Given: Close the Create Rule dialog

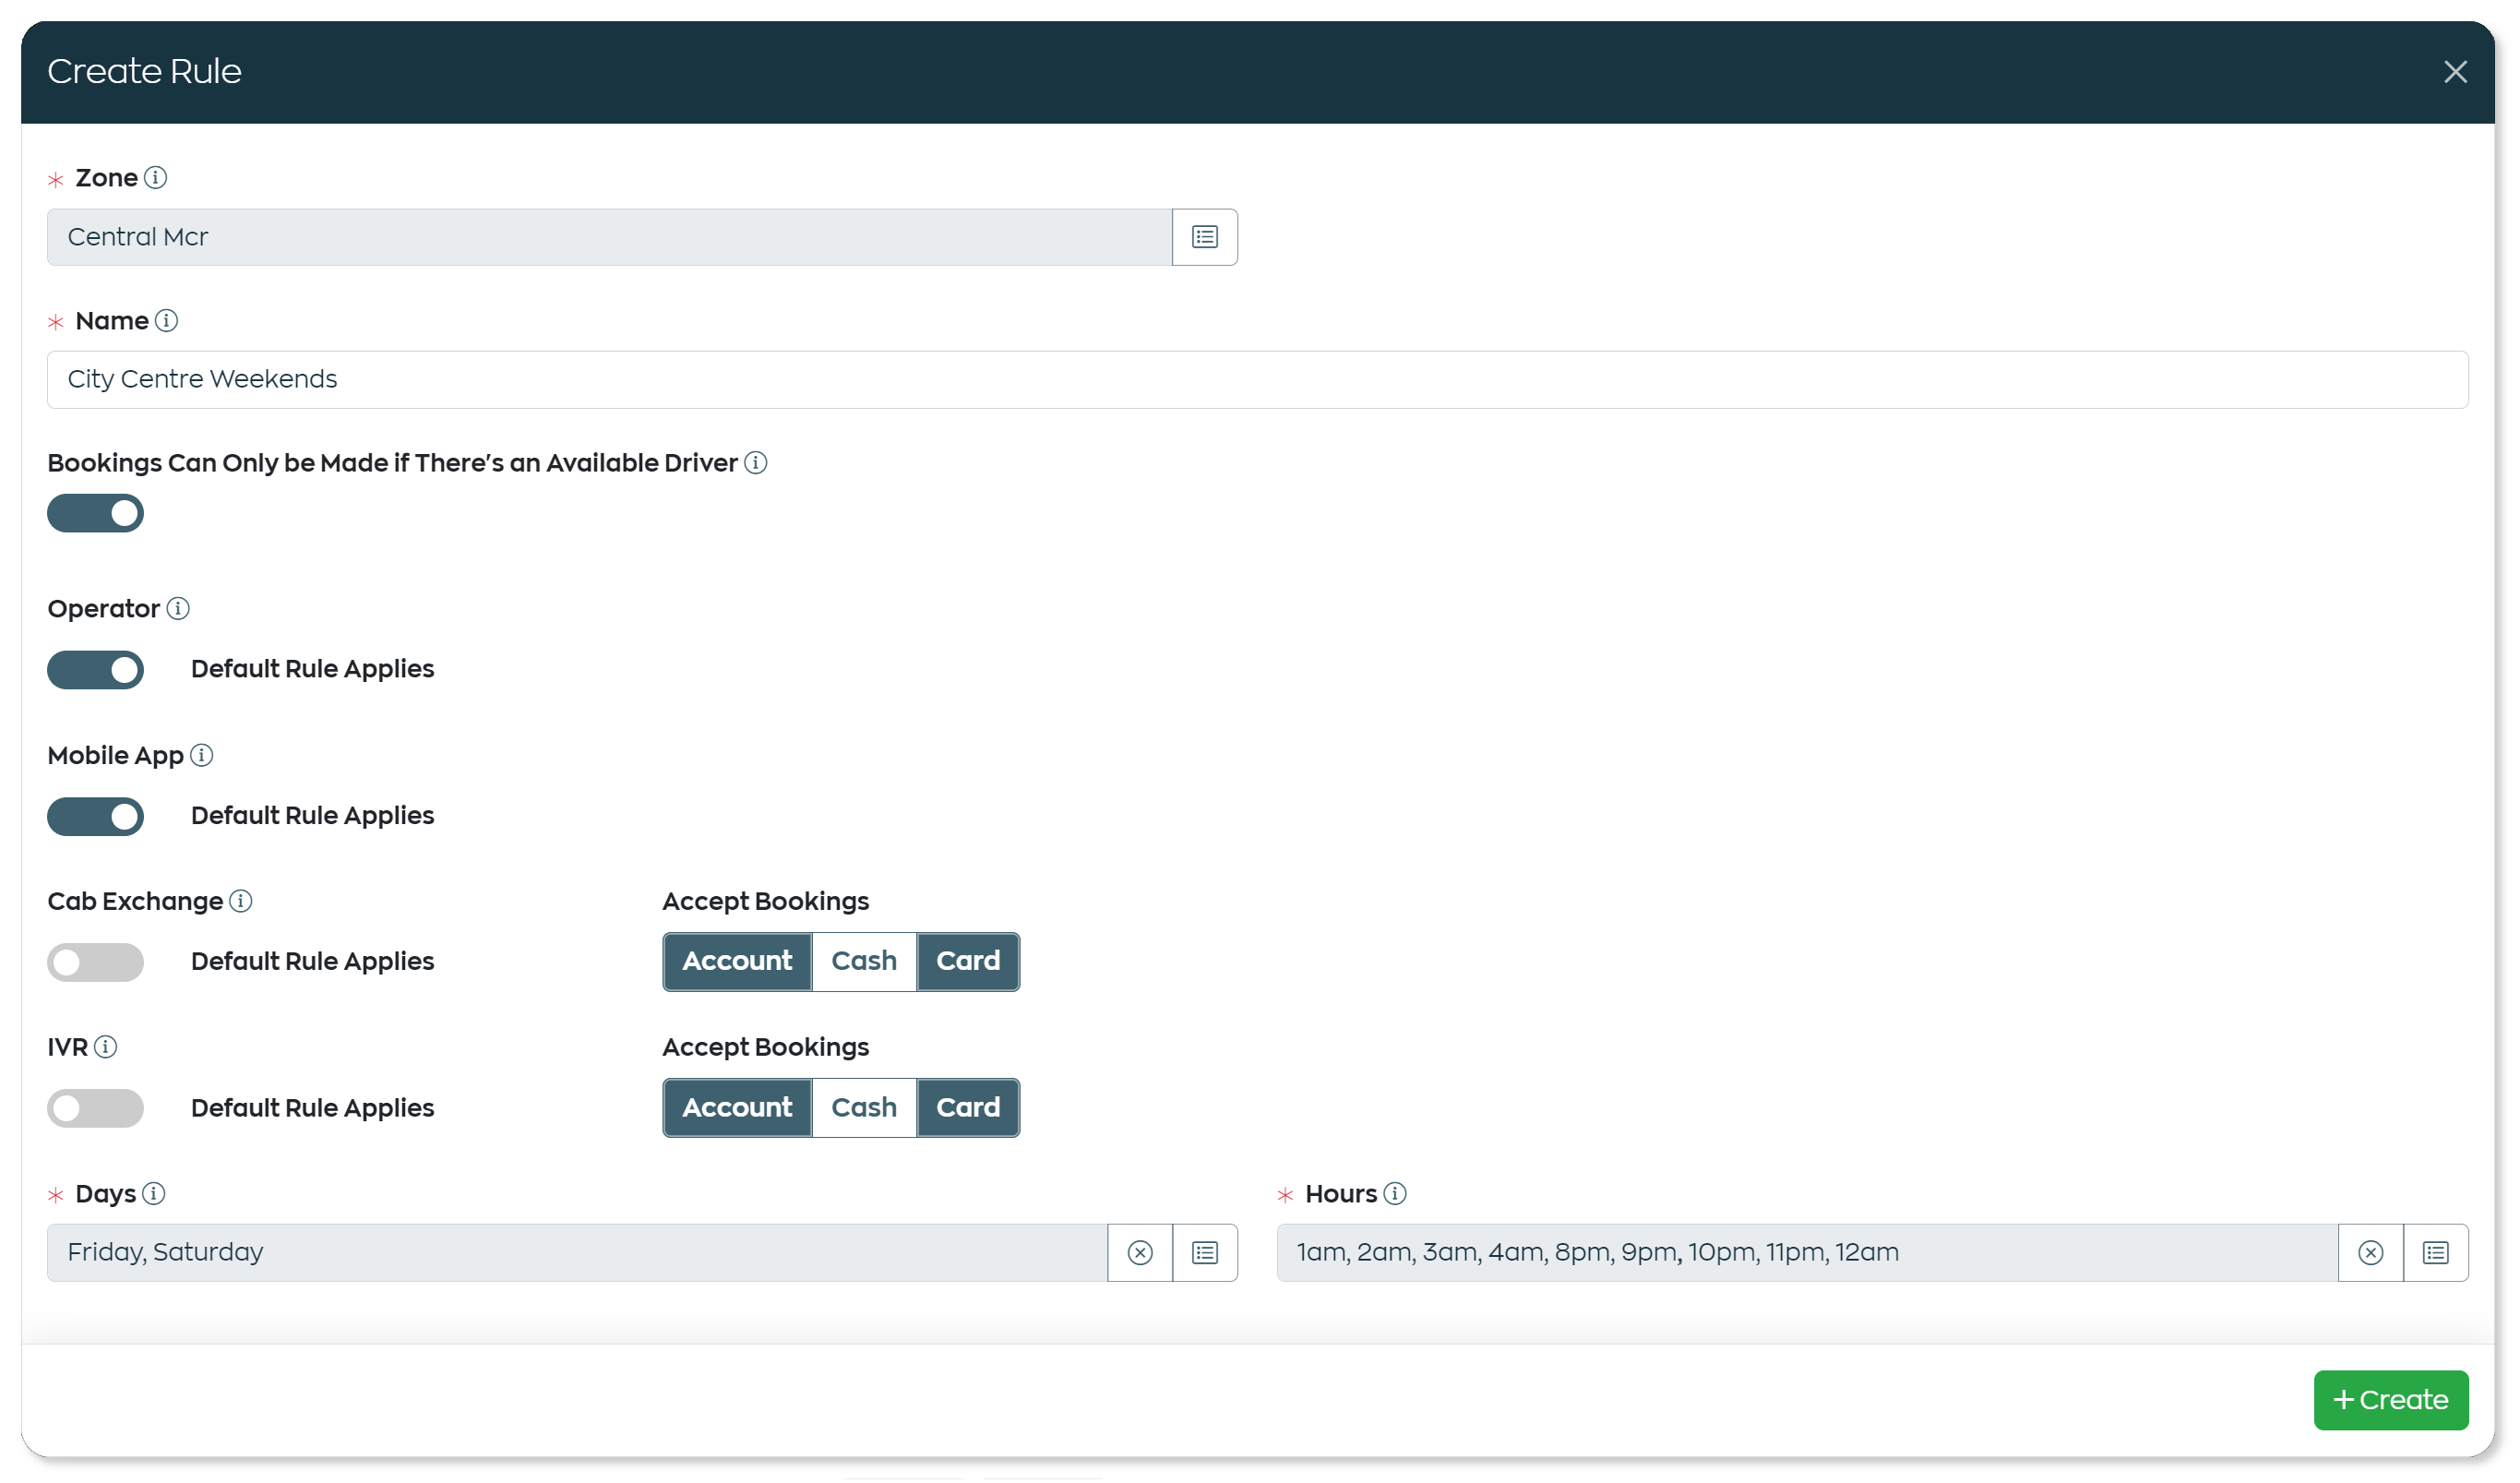Looking at the screenshot, I should click(x=2456, y=71).
